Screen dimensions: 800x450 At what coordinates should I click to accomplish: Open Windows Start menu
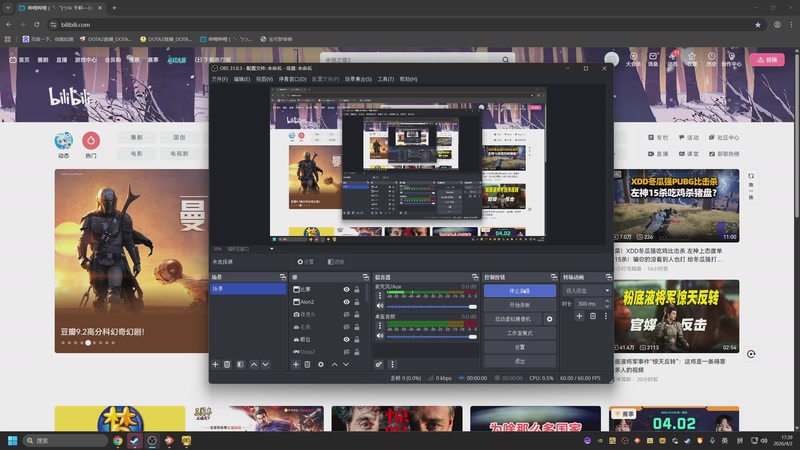13,440
